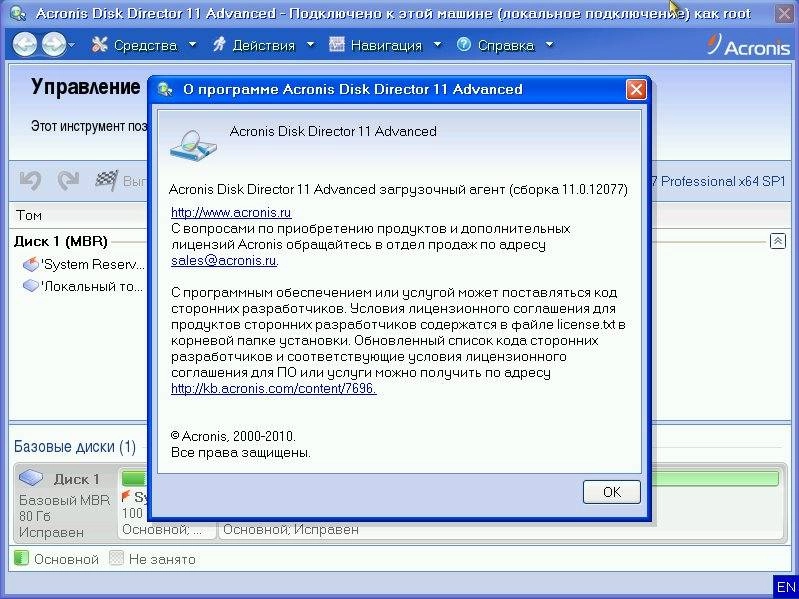Select the 'System Reserv...' volume row
799x599 pixels.
pos(84,264)
